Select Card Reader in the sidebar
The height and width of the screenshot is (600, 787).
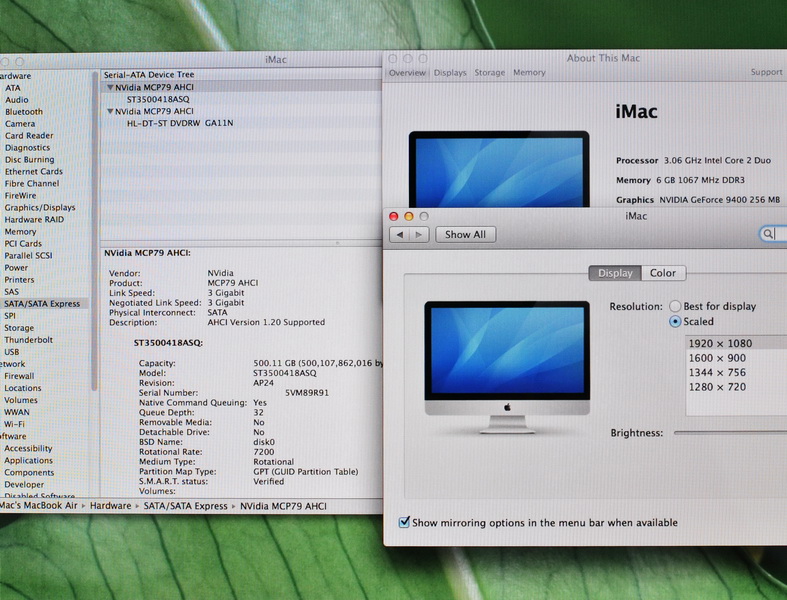point(29,136)
